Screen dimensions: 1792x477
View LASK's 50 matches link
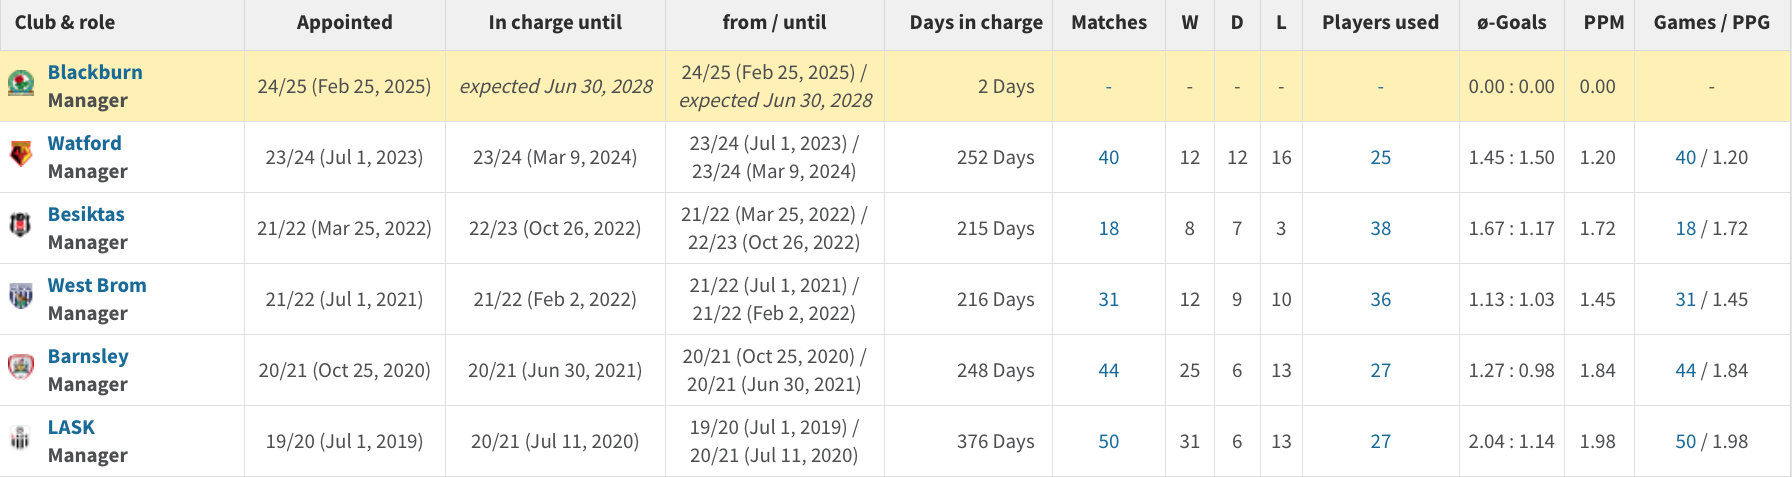click(x=1109, y=441)
